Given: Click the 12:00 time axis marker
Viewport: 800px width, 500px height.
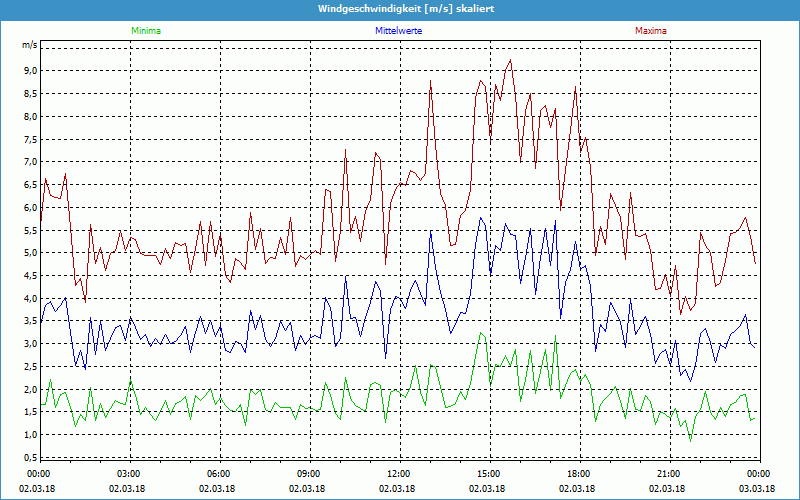Looking at the screenshot, I should 398,474.
